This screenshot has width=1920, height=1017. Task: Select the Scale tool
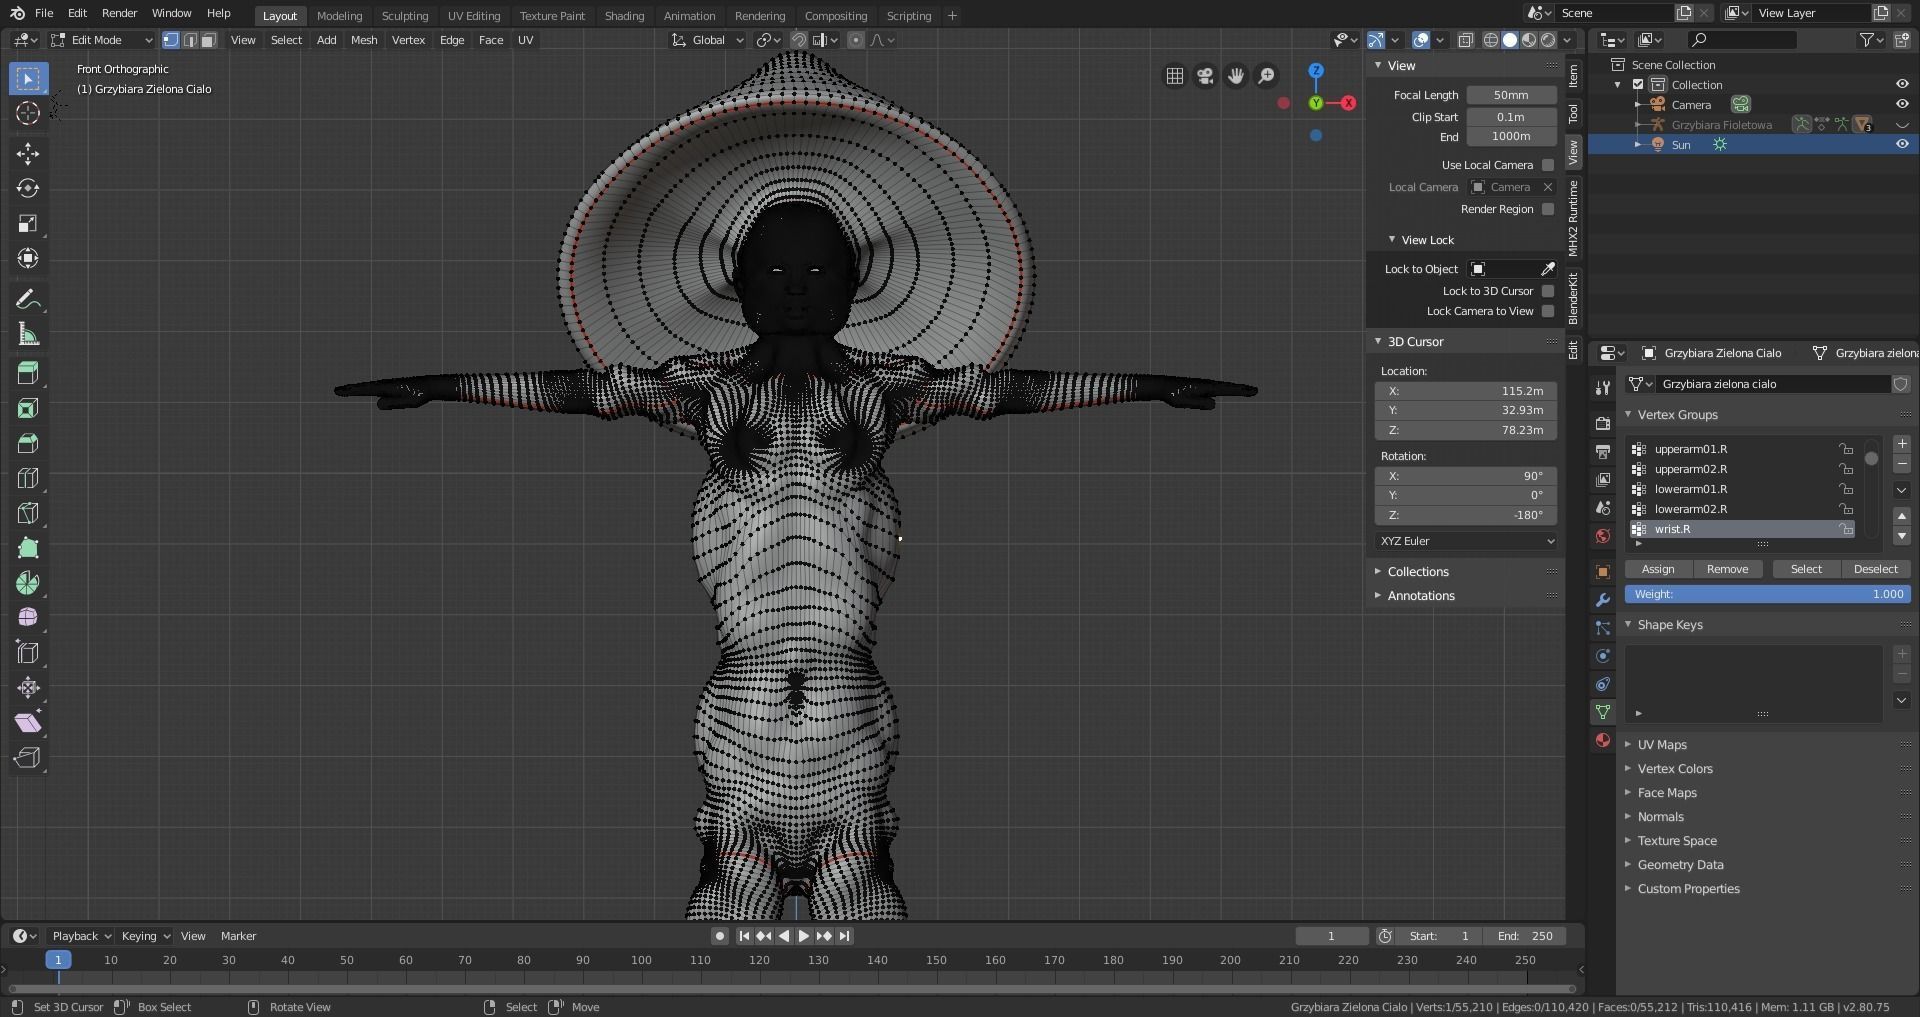point(28,223)
